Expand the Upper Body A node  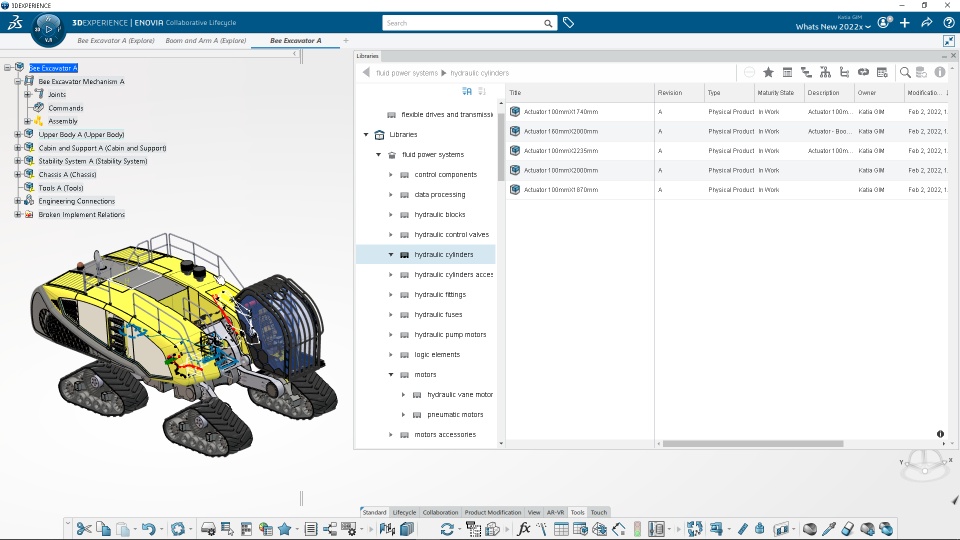coord(18,134)
